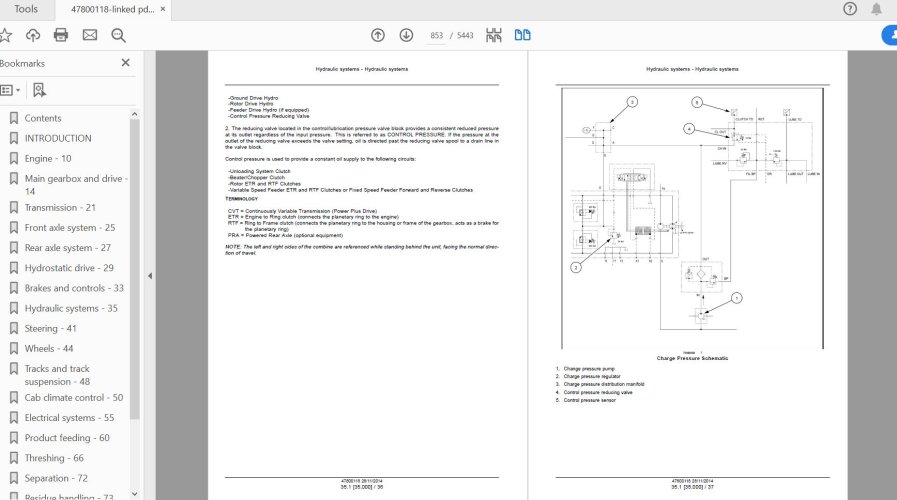Image resolution: width=897 pixels, height=500 pixels.
Task: Open Electrical systems - 55 bookmark
Action: [69, 418]
